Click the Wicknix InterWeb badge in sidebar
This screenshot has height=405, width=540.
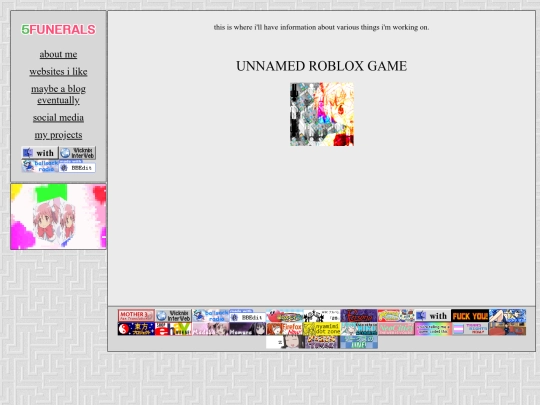(x=77, y=153)
